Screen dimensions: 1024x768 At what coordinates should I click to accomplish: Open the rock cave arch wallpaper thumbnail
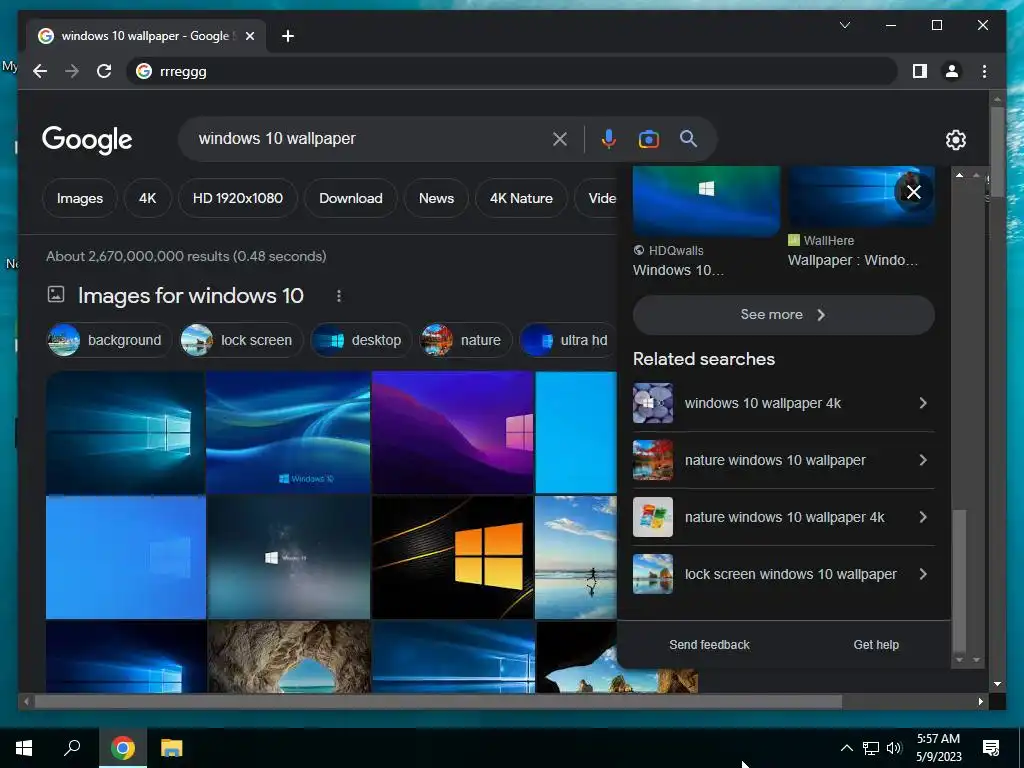289,656
